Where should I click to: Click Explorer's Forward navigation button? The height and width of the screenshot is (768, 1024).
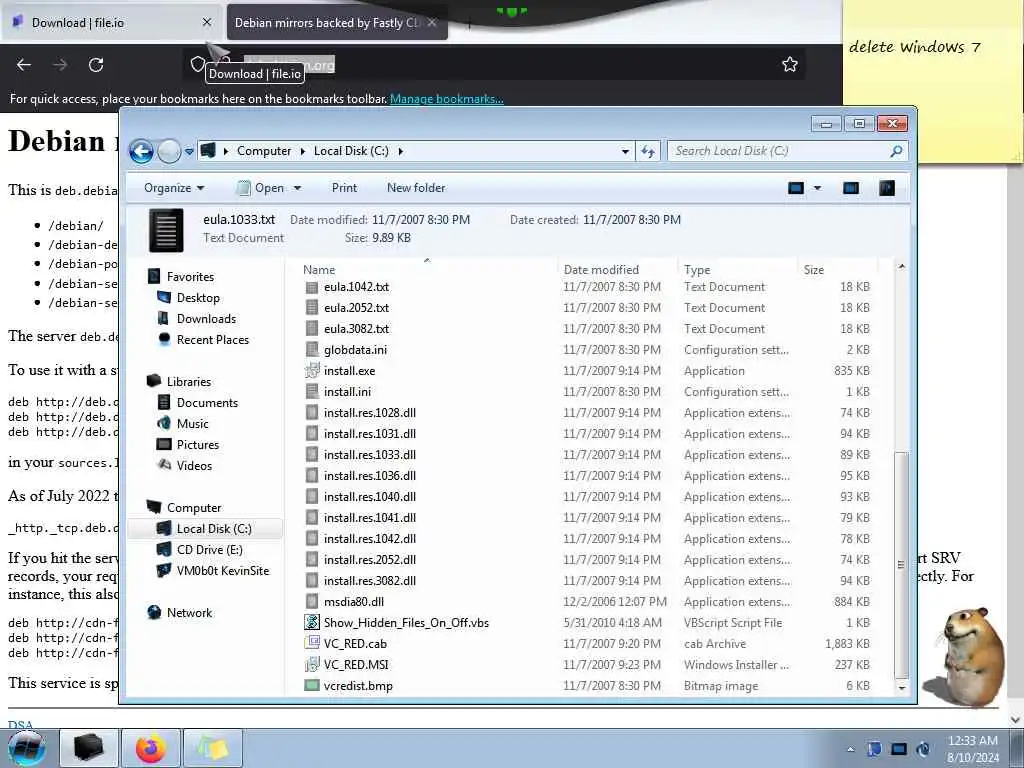click(x=169, y=152)
